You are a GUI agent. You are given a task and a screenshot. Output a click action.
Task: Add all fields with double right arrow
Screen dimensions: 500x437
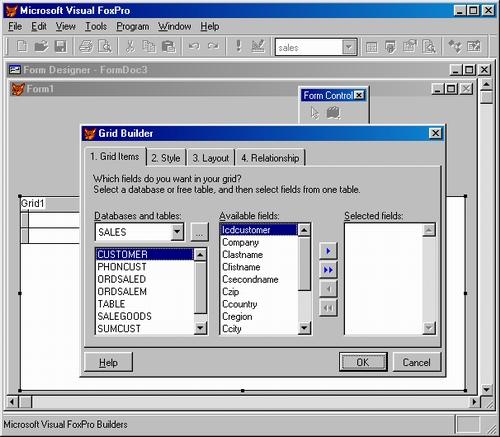click(x=328, y=270)
